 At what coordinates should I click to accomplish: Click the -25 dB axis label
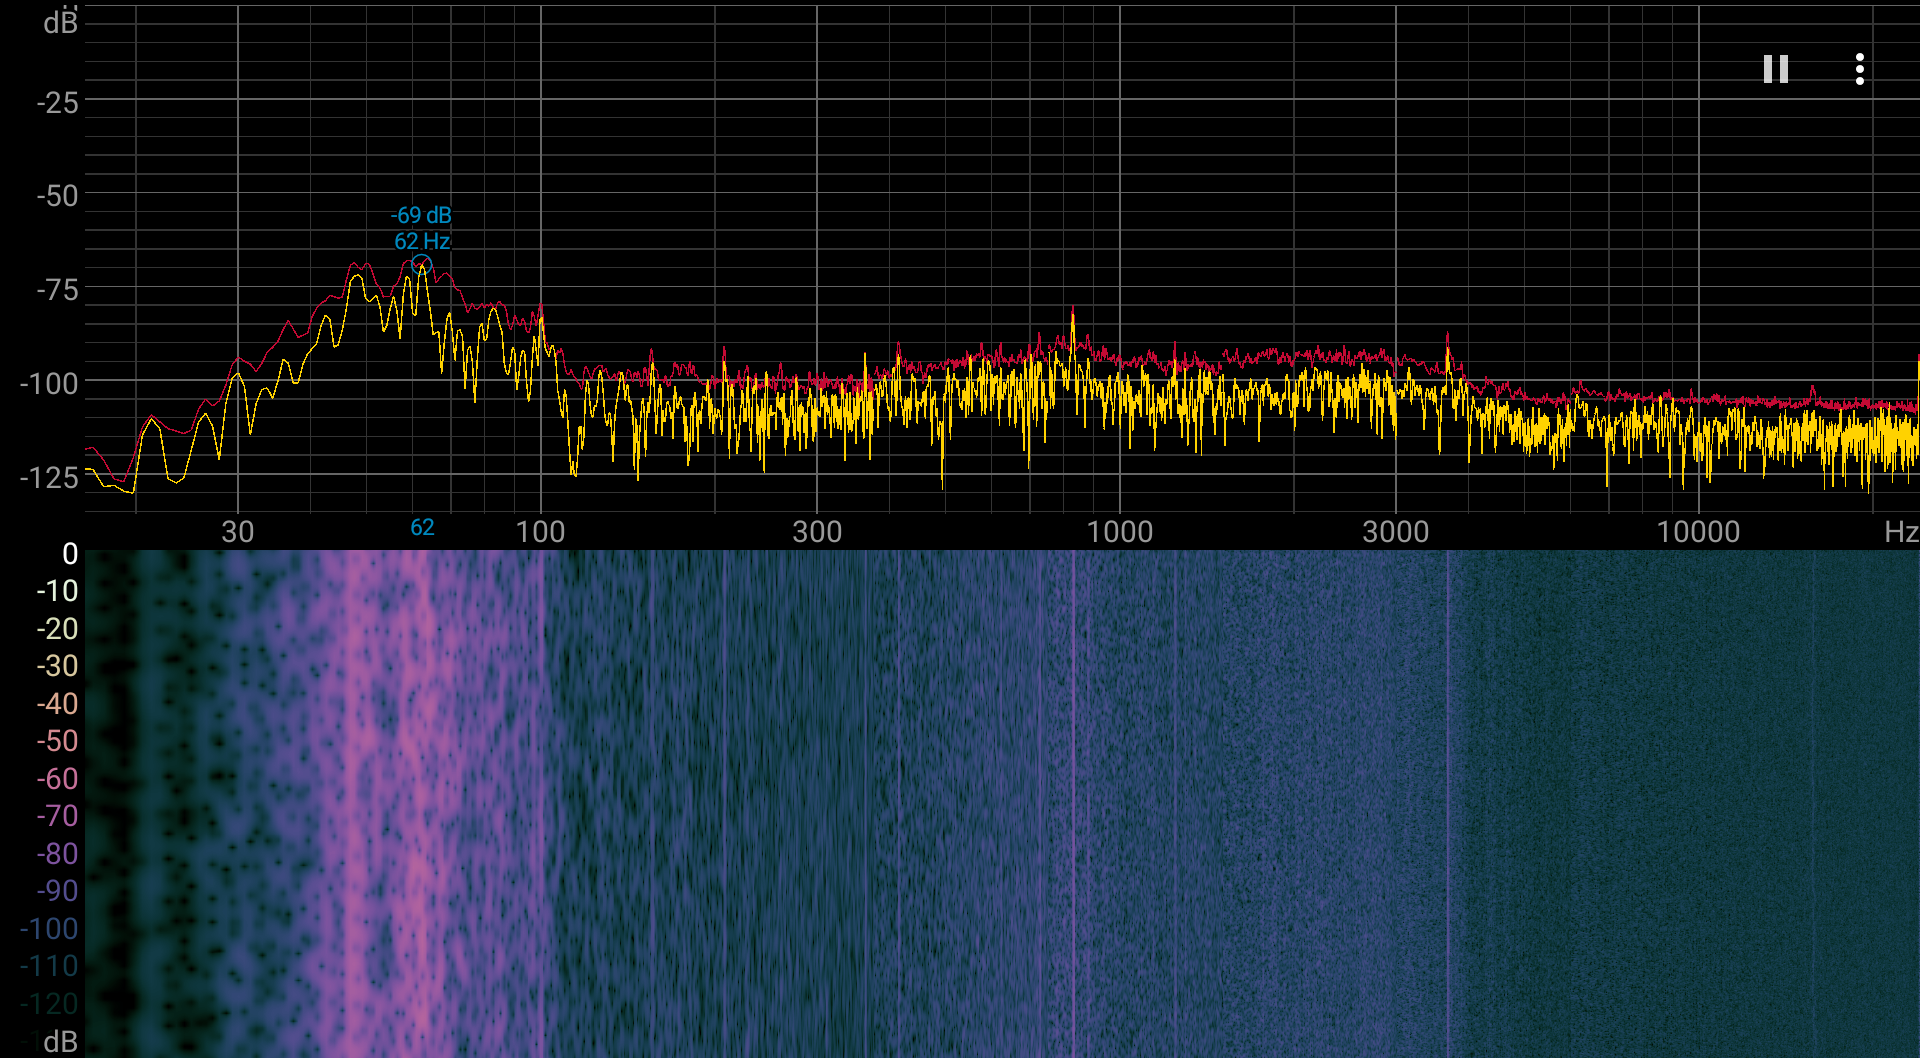(57, 102)
